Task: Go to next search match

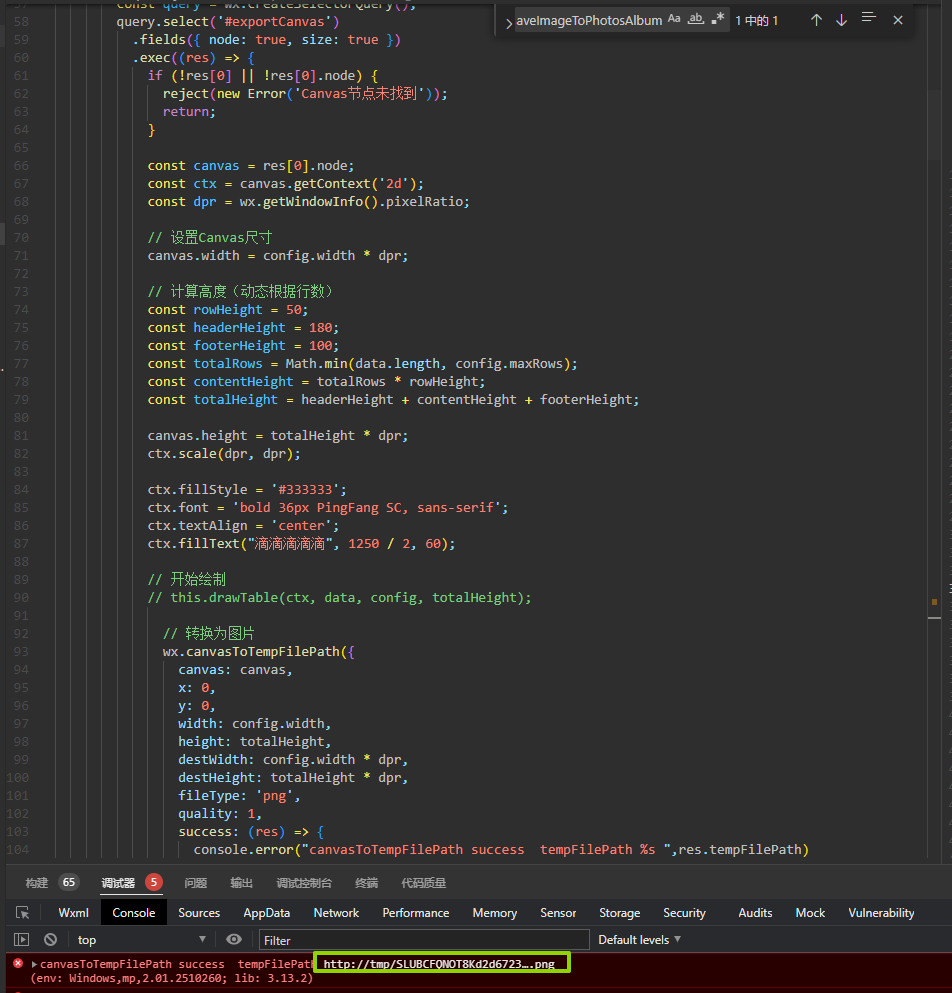Action: (841, 20)
